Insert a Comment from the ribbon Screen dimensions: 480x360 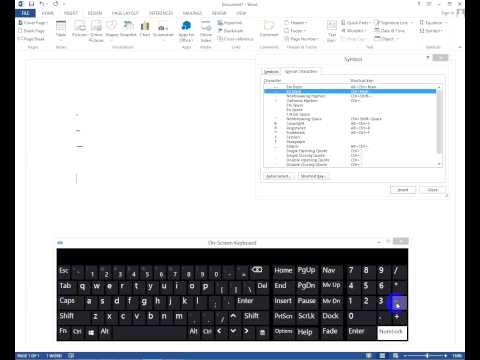pyautogui.click(x=269, y=30)
